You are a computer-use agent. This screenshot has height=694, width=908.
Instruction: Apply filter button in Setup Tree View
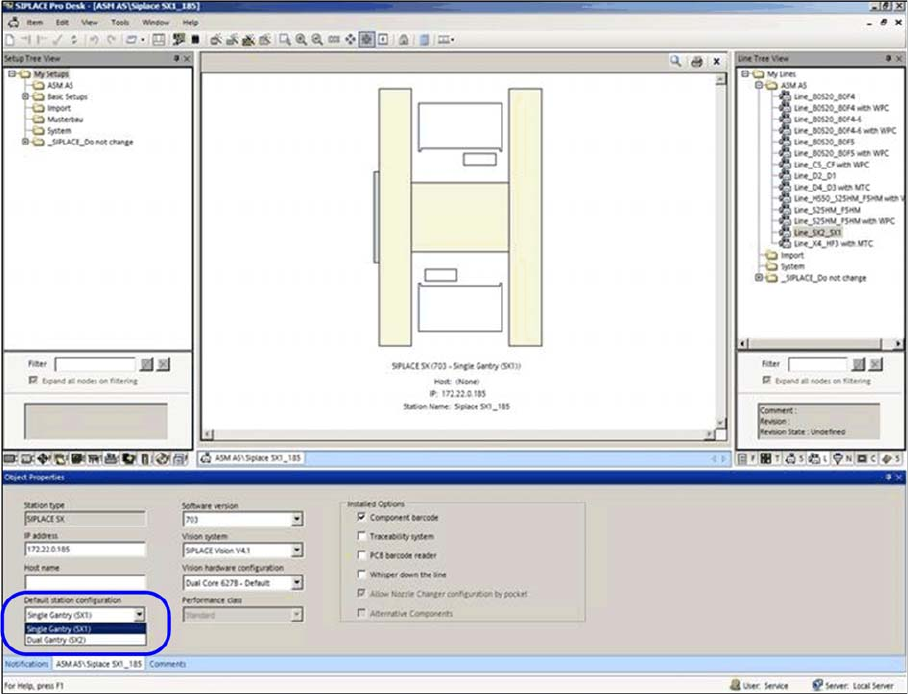(x=147, y=364)
